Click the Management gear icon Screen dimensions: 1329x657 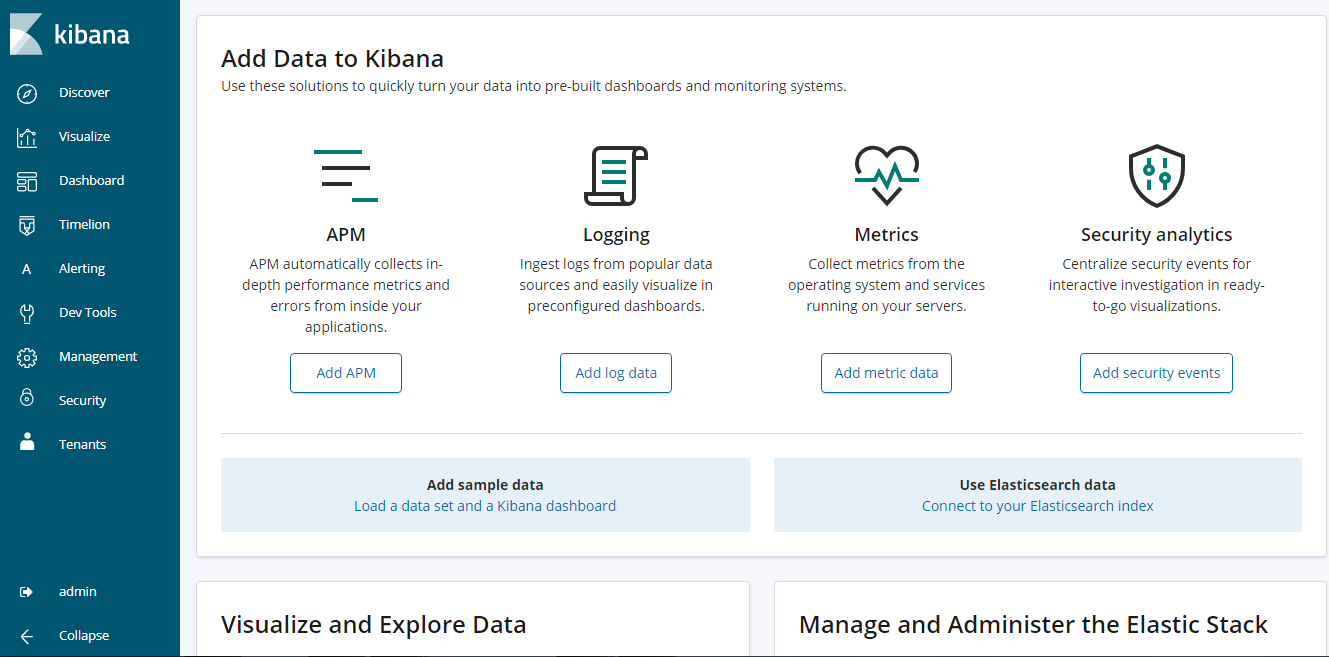pyautogui.click(x=27, y=357)
